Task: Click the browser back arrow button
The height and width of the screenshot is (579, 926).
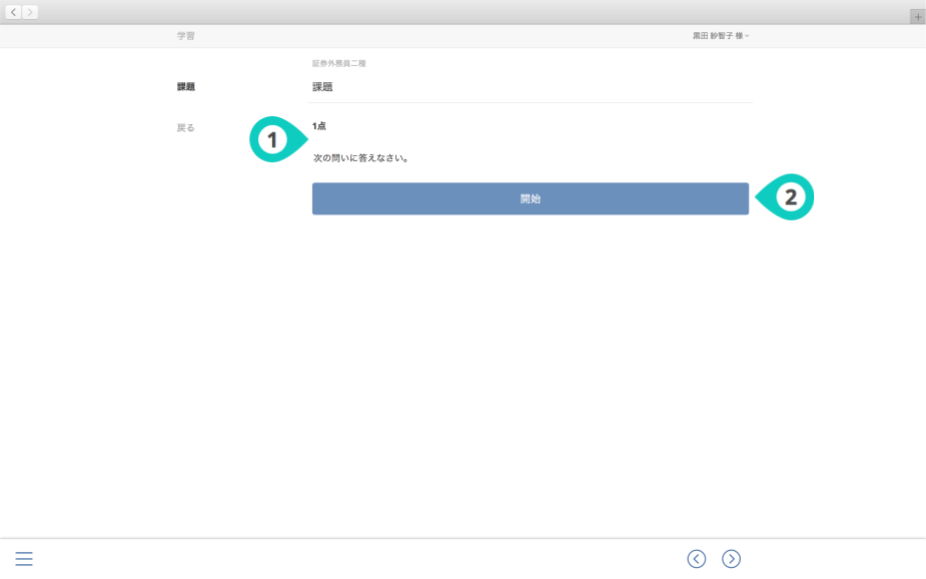Action: (x=14, y=12)
